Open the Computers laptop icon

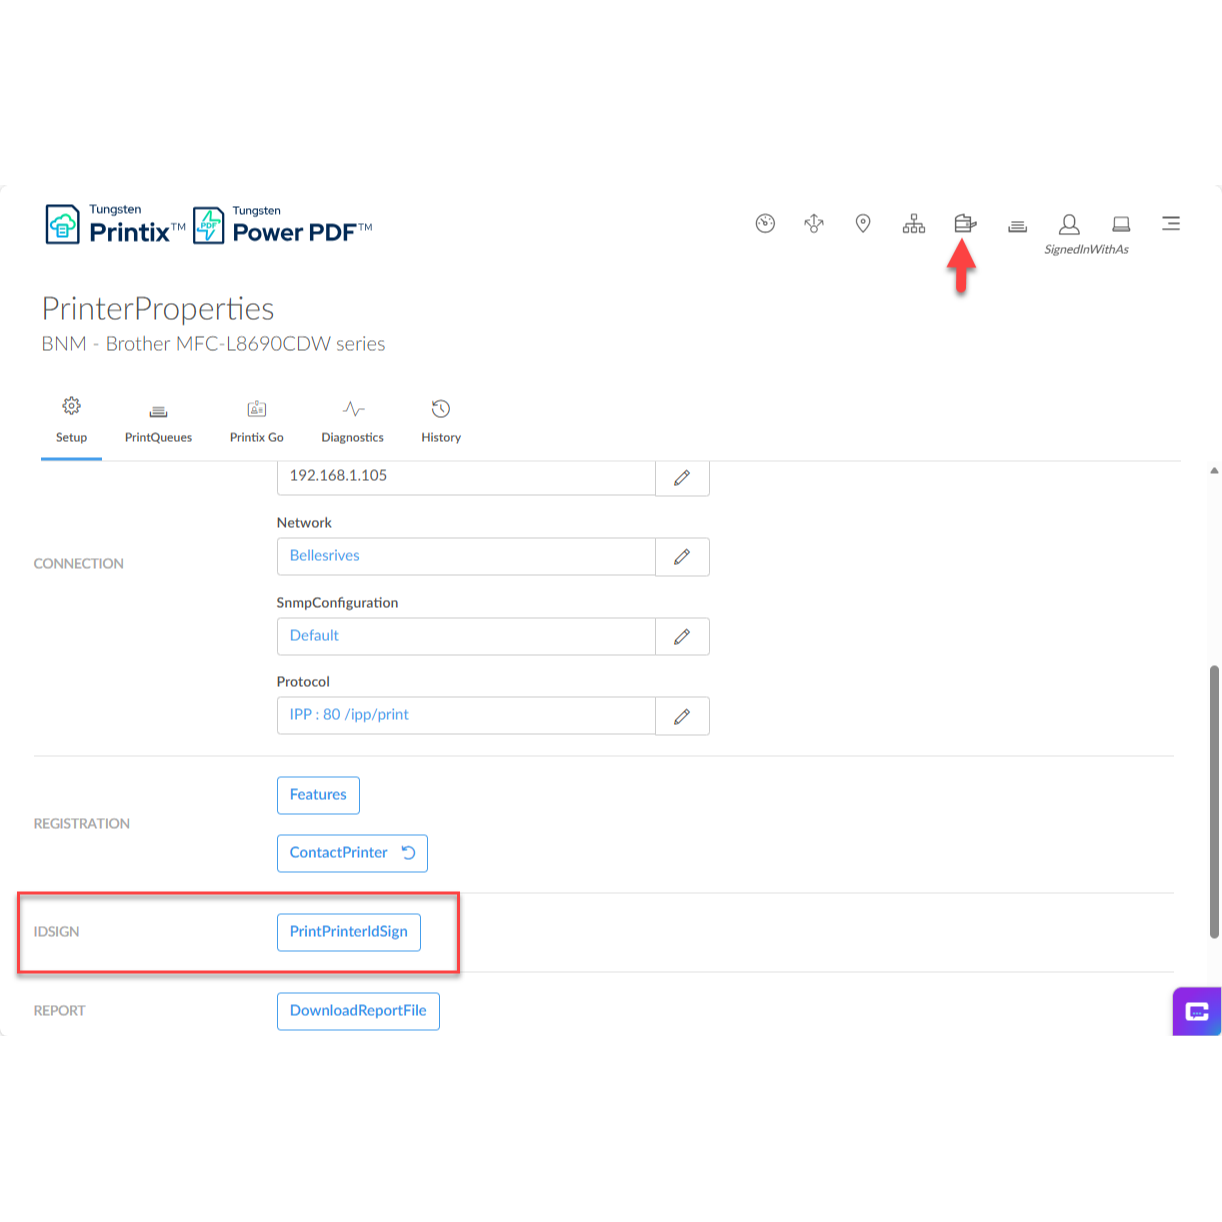[1121, 224]
